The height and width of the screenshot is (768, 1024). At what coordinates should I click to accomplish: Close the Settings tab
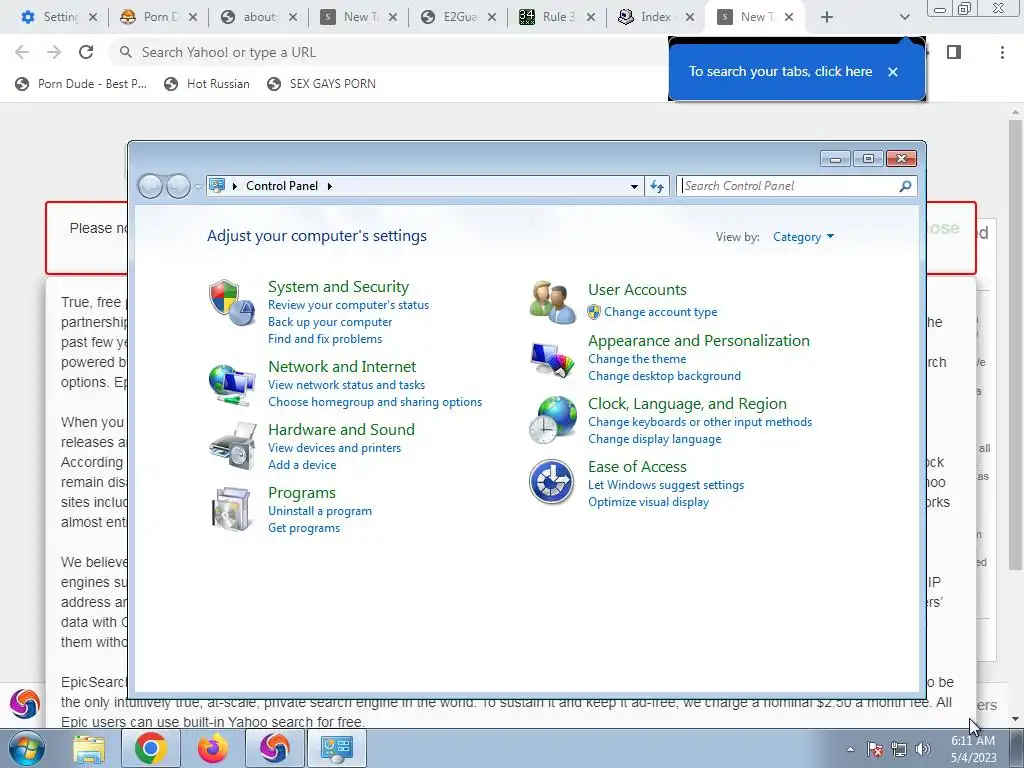tap(93, 17)
